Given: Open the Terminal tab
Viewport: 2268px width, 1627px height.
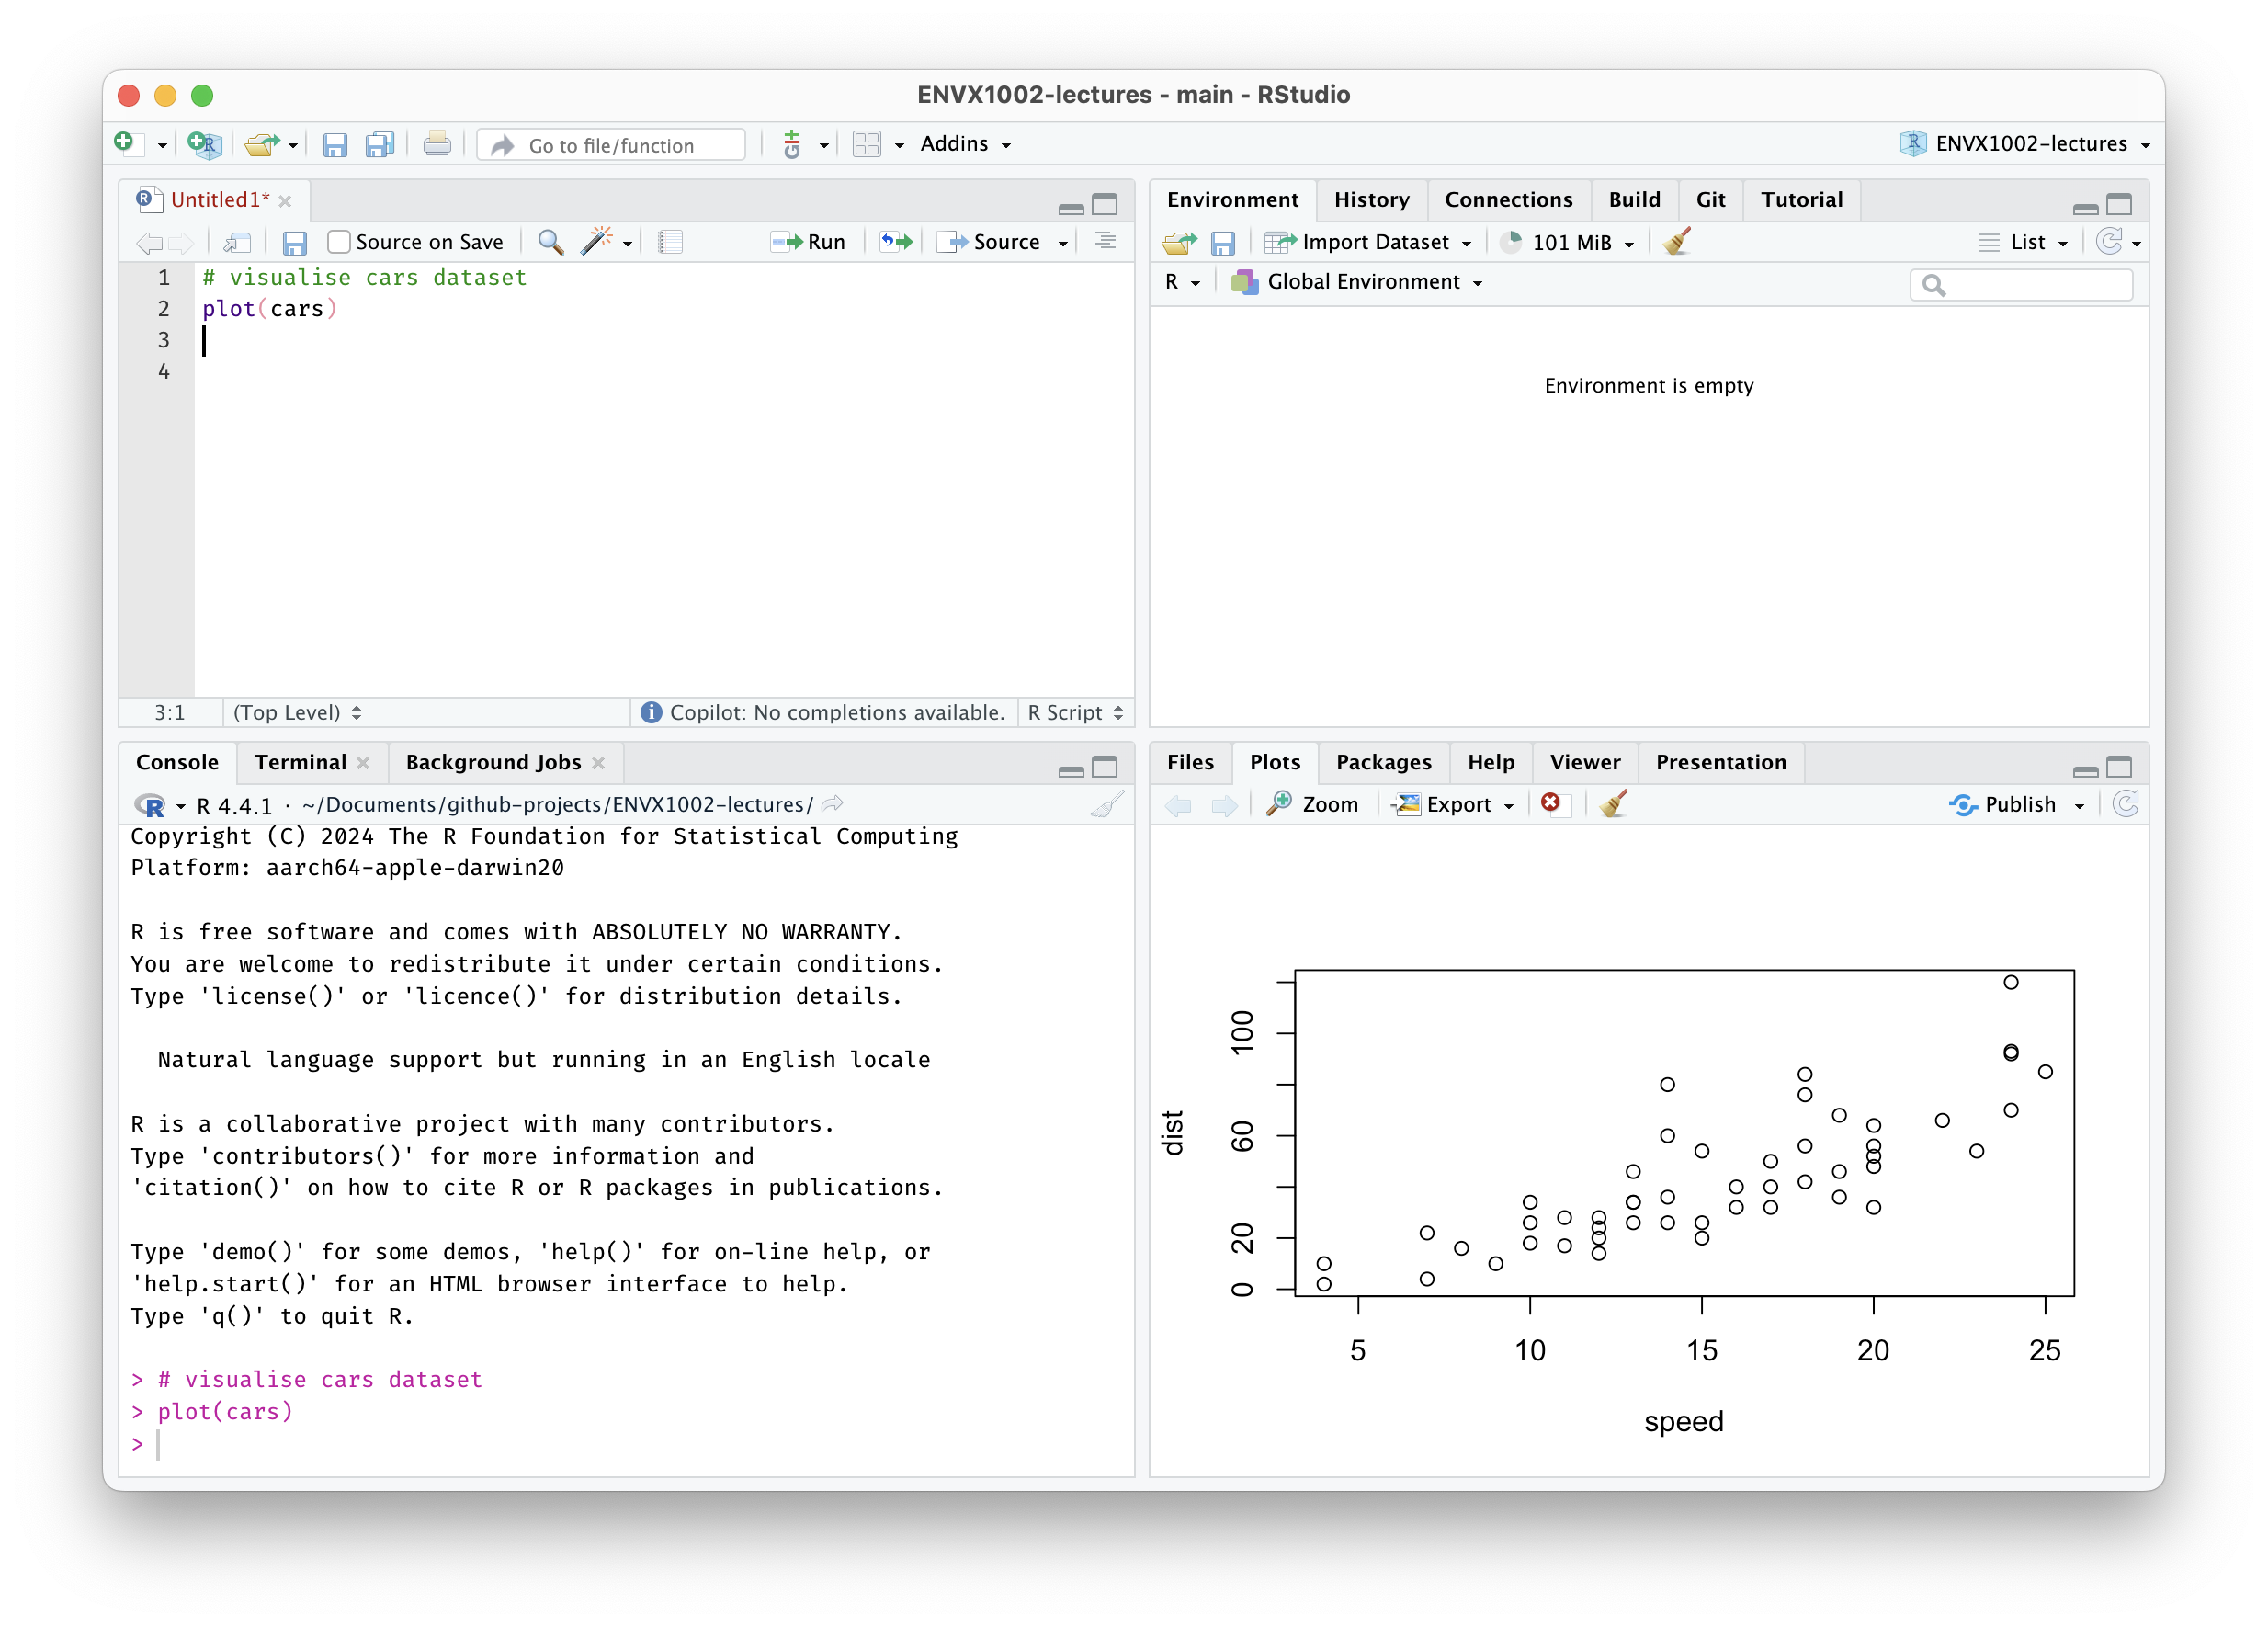Looking at the screenshot, I should (x=300, y=762).
